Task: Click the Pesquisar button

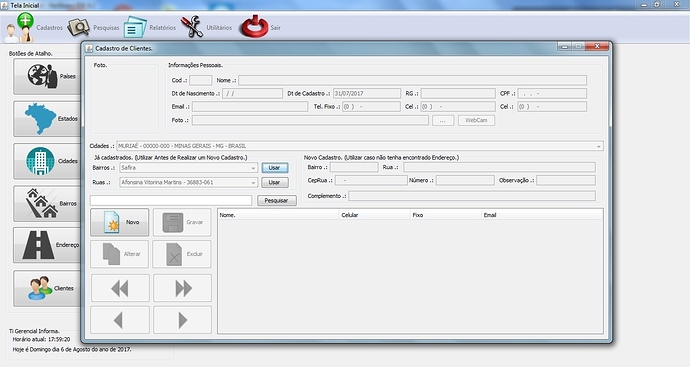Action: tap(276, 200)
